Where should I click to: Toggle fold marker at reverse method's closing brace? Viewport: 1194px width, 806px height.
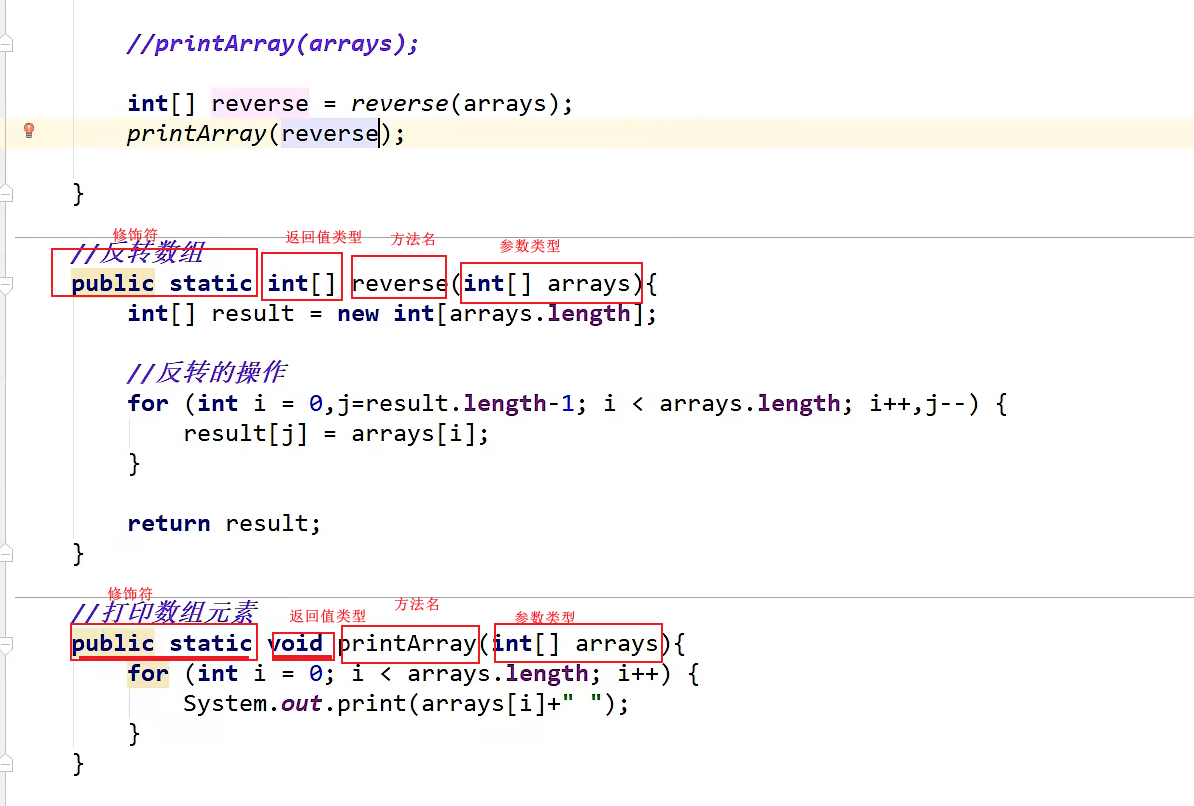(6, 554)
